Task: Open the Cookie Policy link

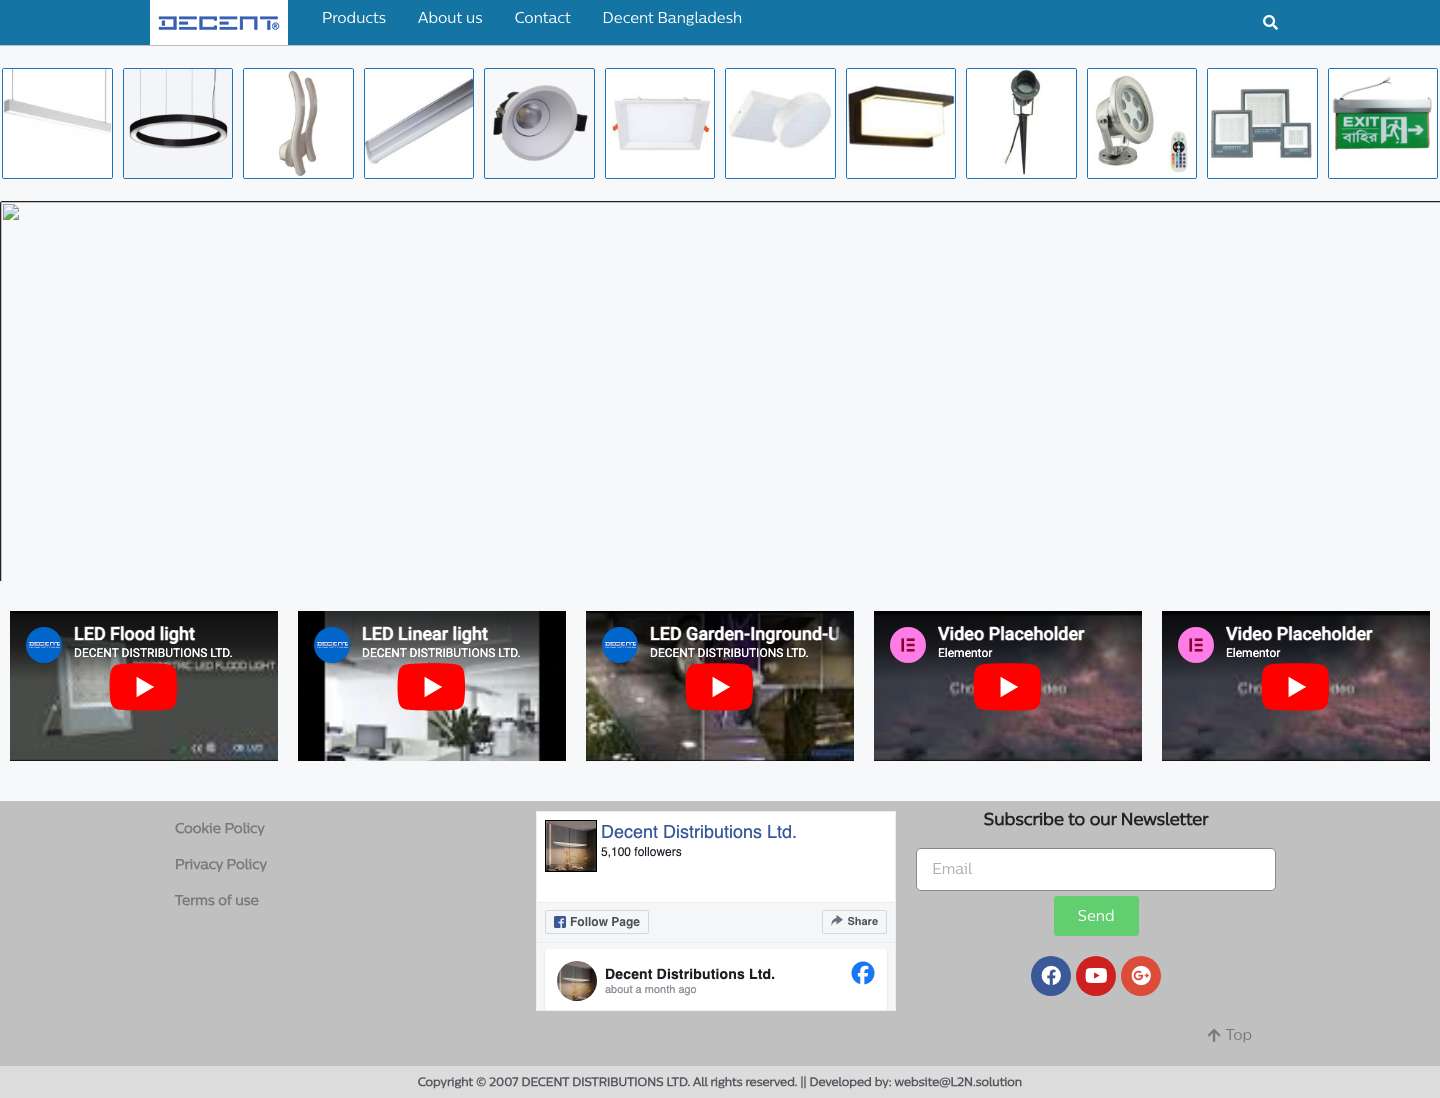Action: pyautogui.click(x=220, y=828)
